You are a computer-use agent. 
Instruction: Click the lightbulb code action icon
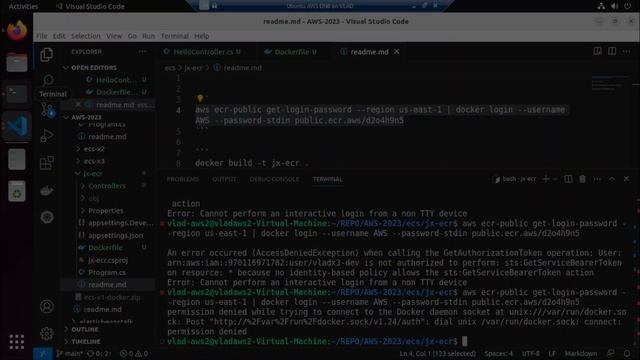(x=200, y=98)
